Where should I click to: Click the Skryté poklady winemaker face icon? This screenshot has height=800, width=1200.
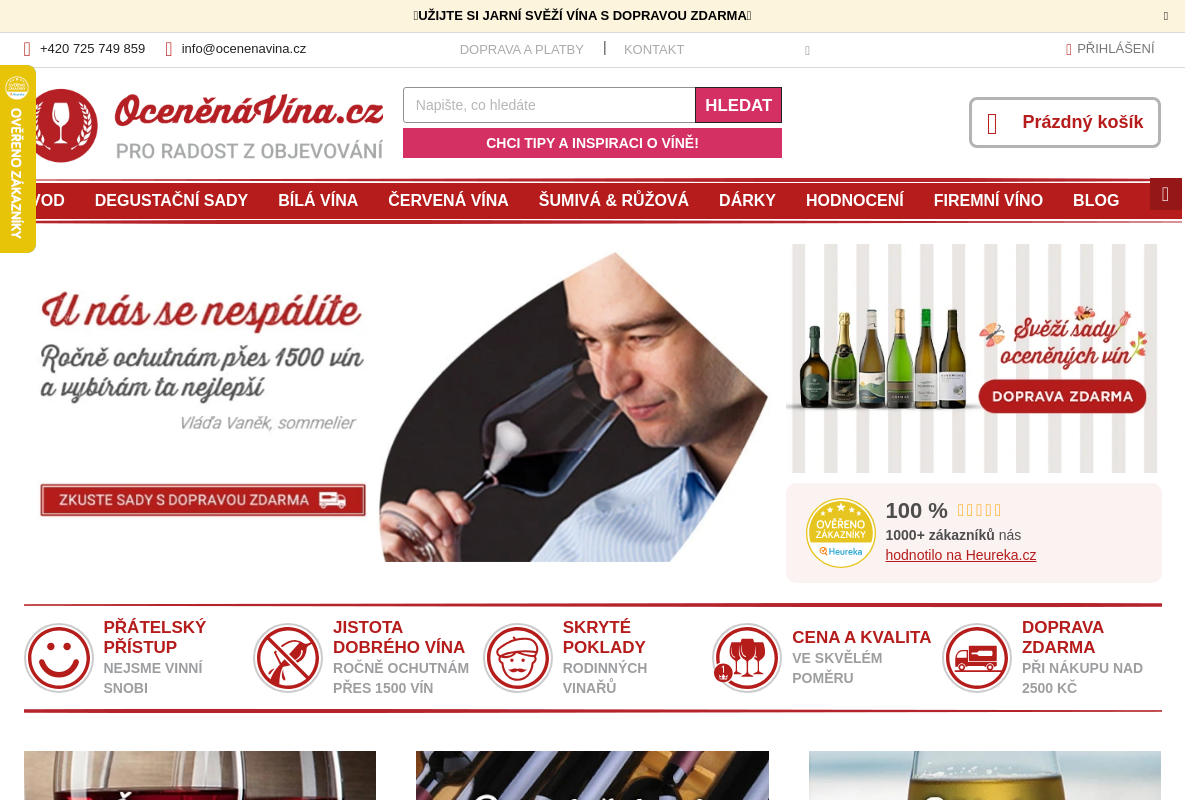coord(518,658)
